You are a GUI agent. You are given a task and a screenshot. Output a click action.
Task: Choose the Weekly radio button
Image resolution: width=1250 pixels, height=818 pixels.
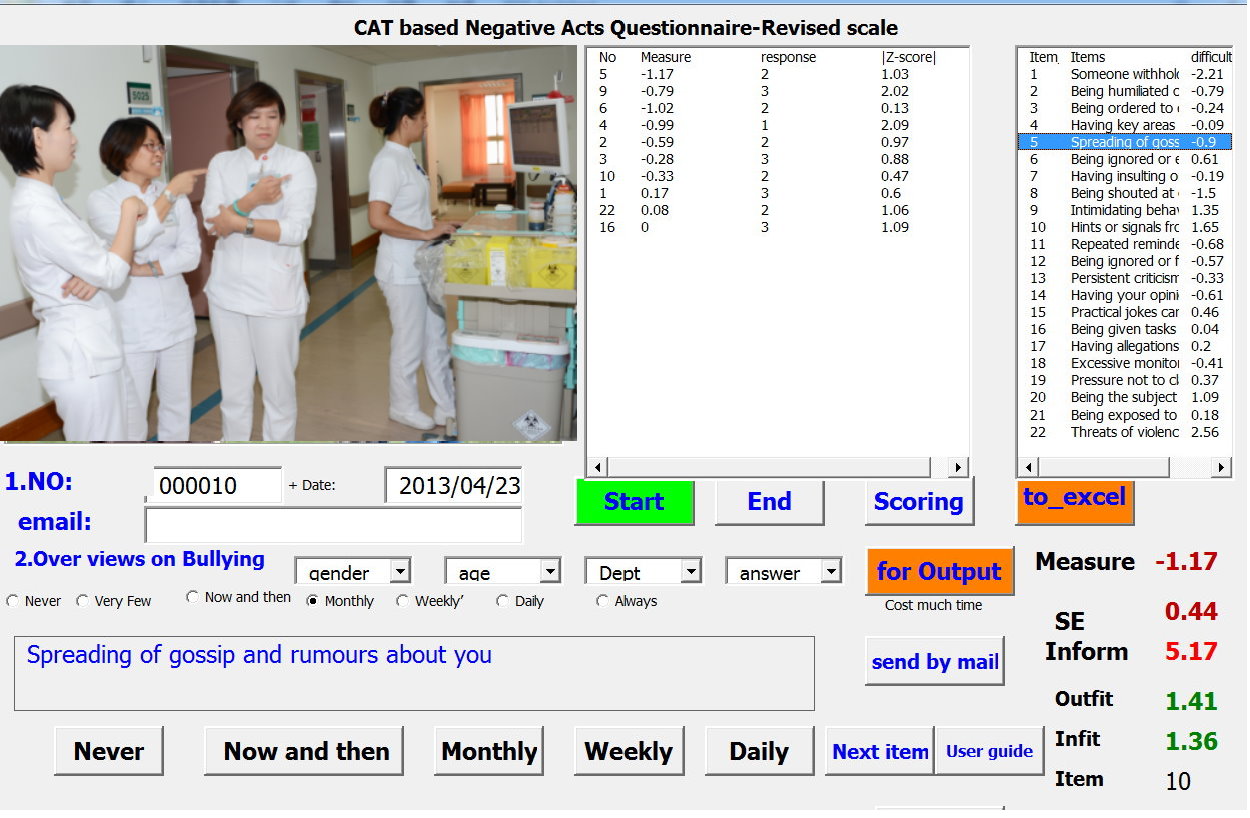pyautogui.click(x=402, y=601)
